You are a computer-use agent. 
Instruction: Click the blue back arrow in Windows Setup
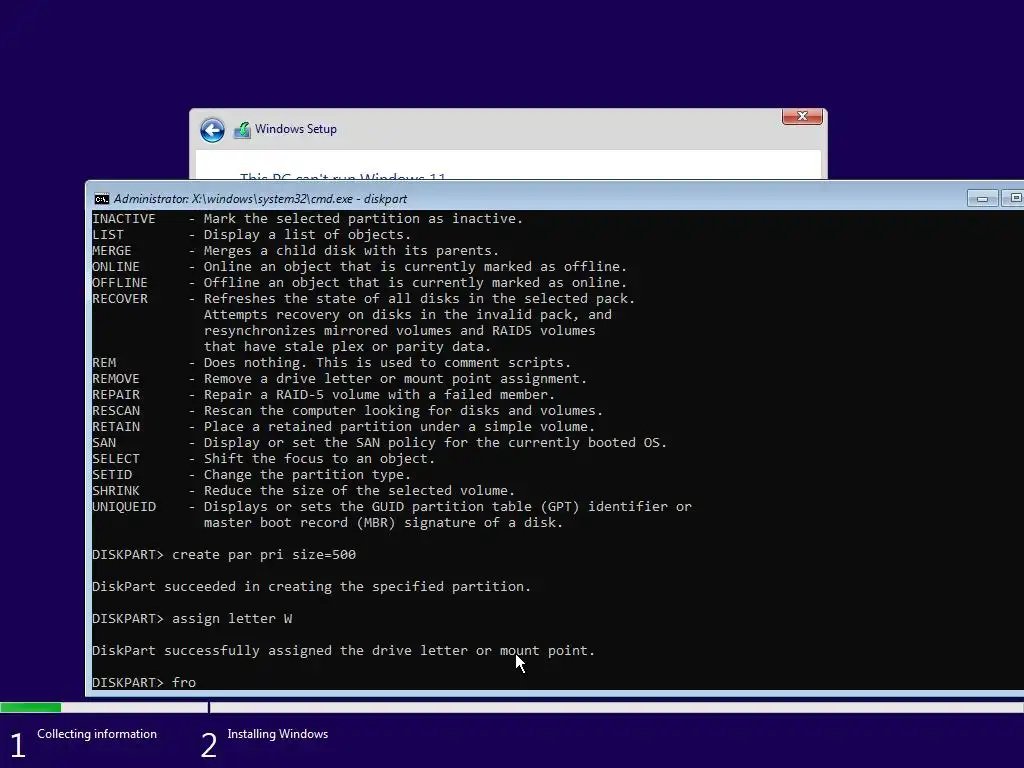coord(212,130)
